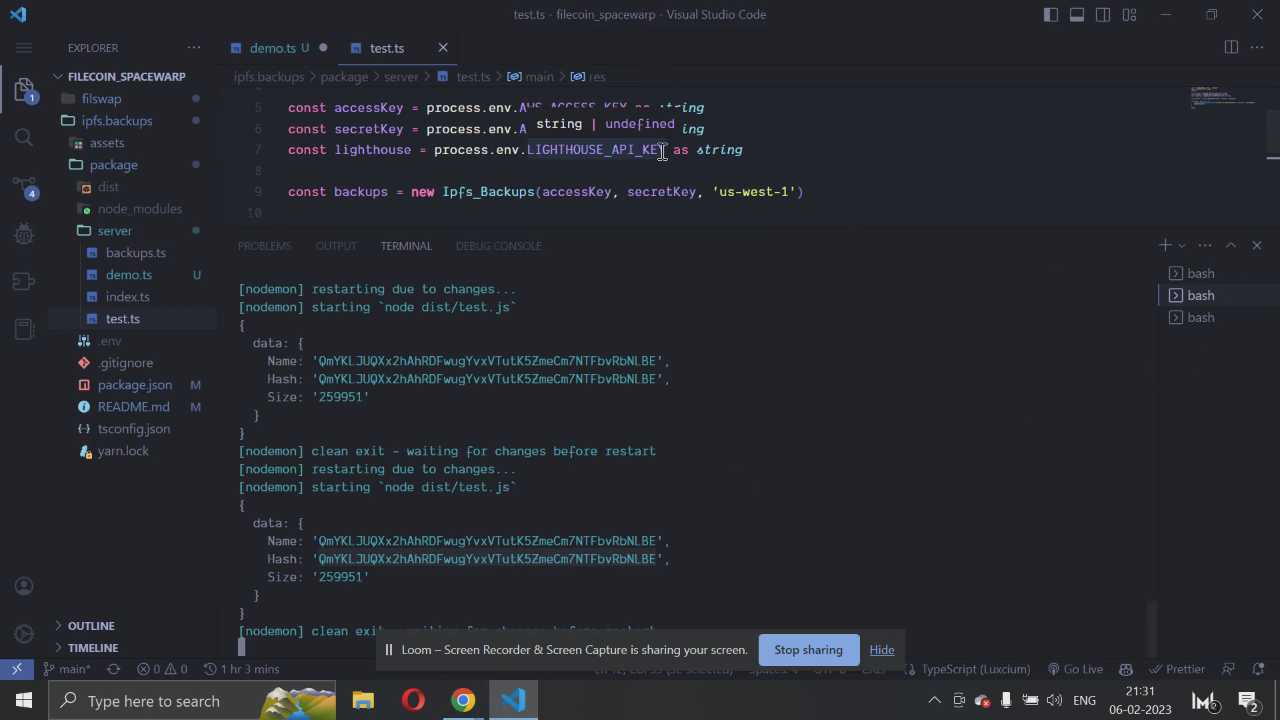This screenshot has height=720, width=1280.
Task: Toggle primary side bar layout icon
Action: click(x=1051, y=14)
